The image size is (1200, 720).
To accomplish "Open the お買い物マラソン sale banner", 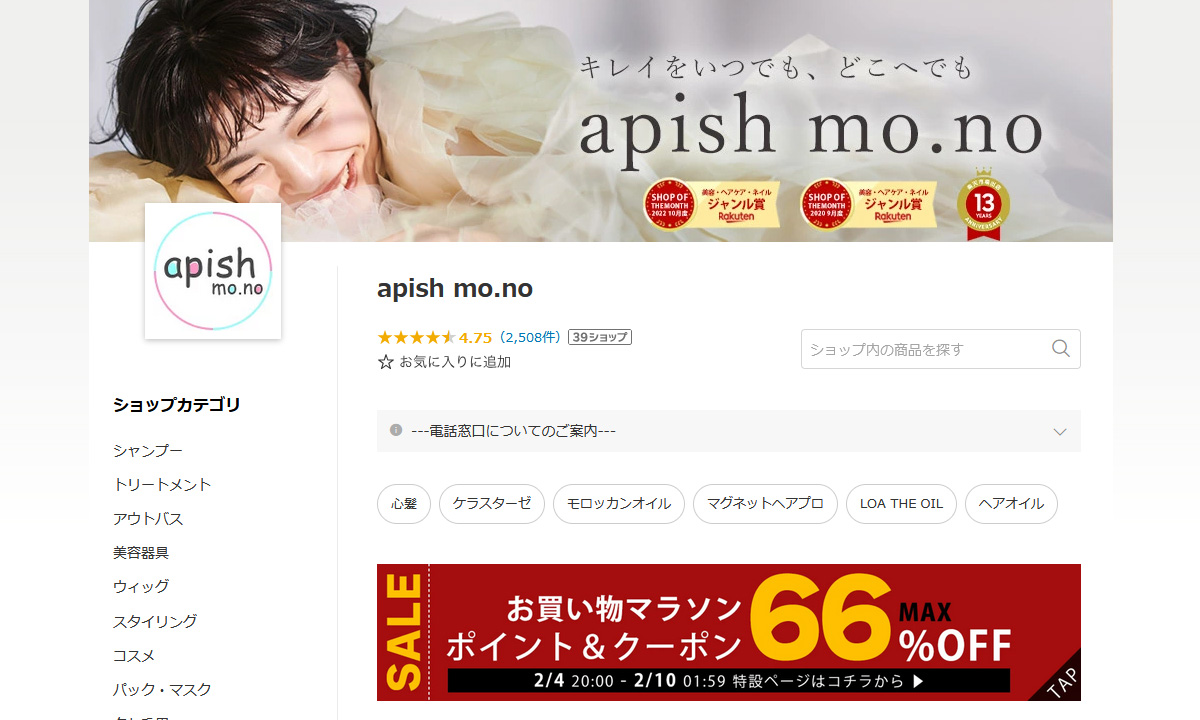I will 729,632.
